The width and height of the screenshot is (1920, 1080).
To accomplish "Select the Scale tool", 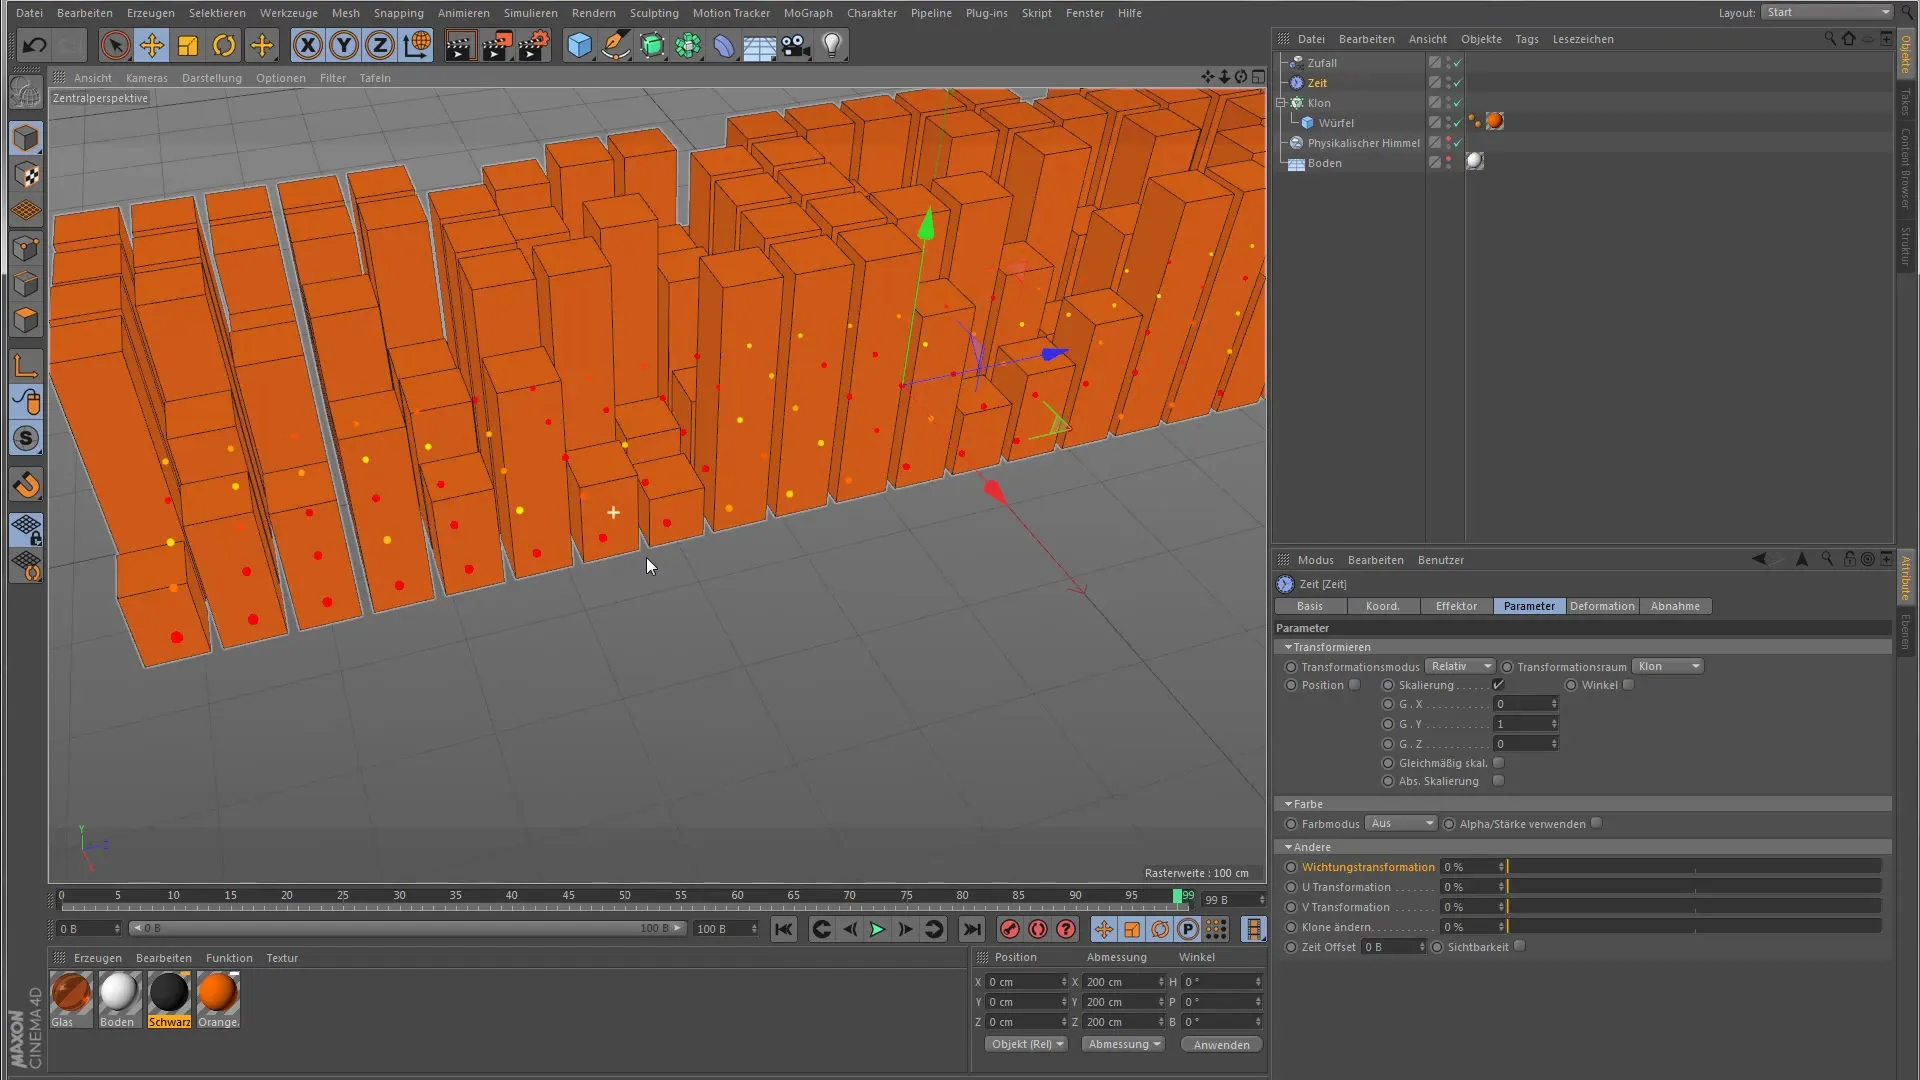I will click(x=188, y=45).
